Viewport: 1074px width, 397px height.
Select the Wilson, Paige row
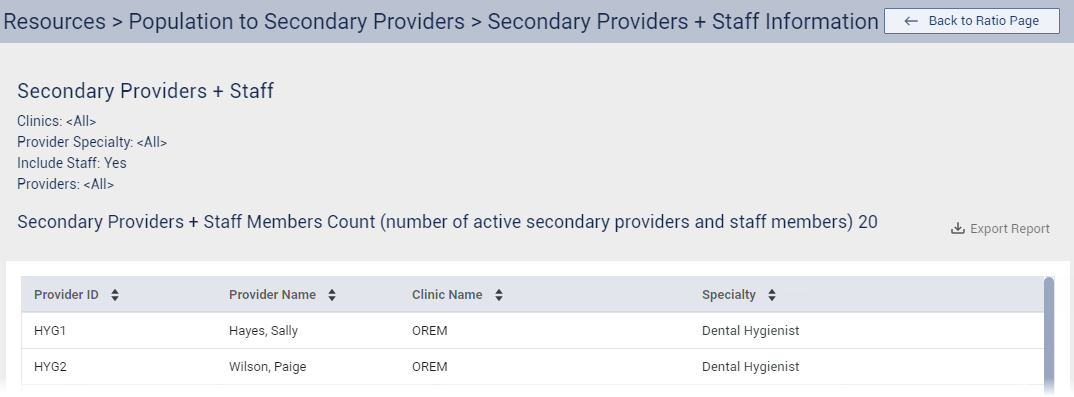[x=533, y=367]
